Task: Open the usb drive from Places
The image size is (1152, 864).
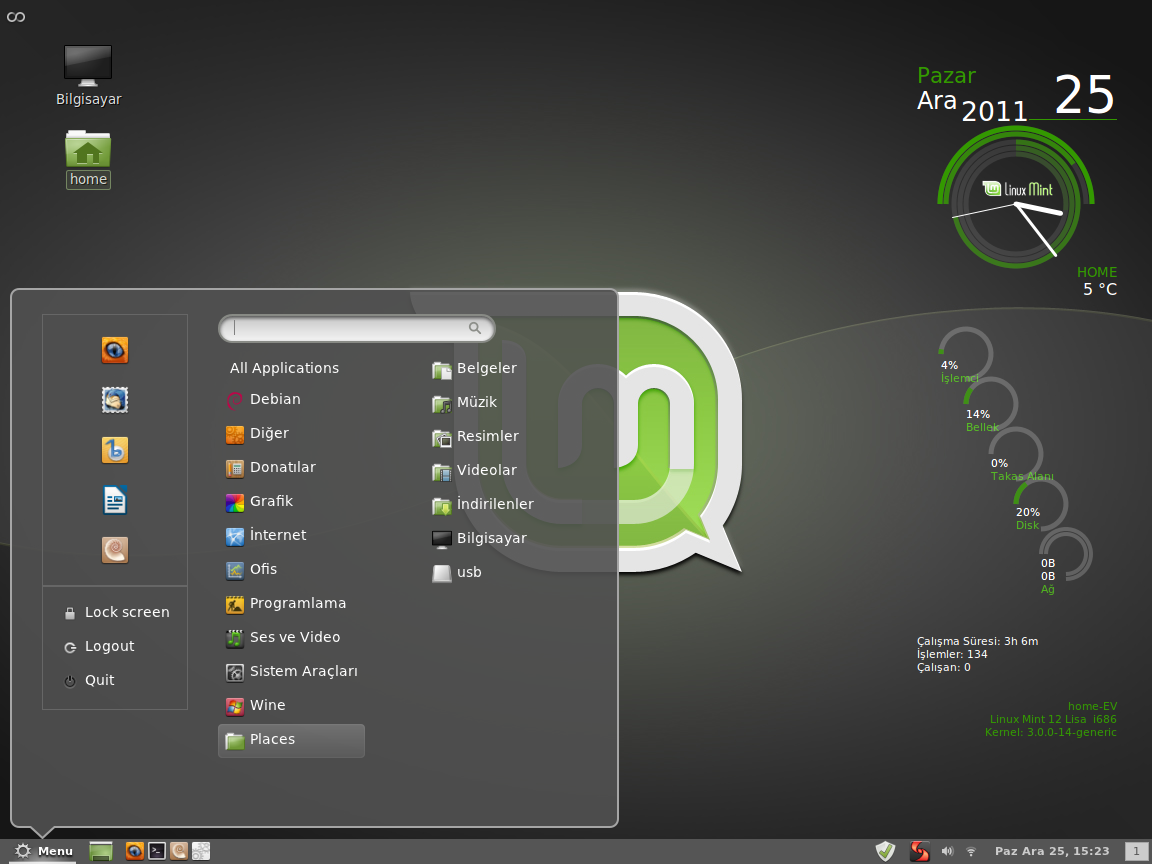Action: [x=457, y=572]
